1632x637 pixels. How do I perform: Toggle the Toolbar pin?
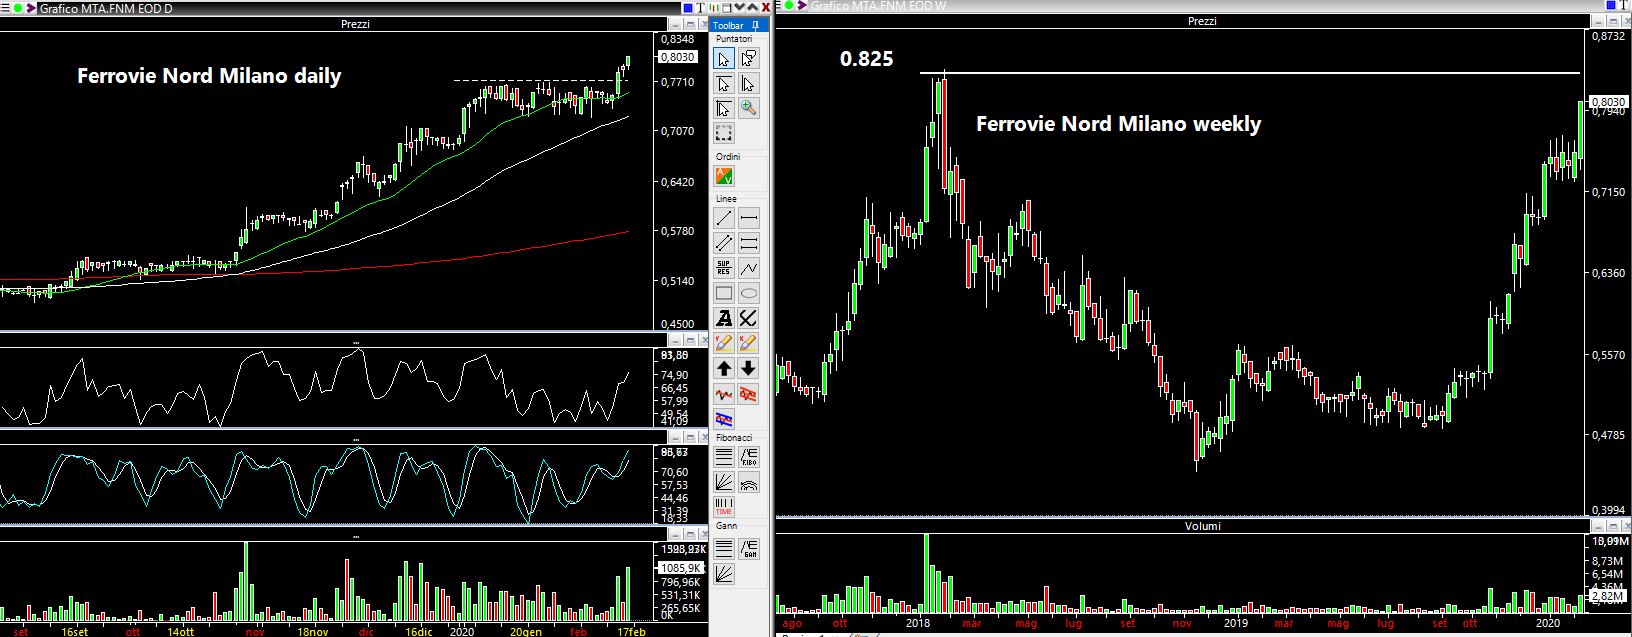tap(755, 26)
